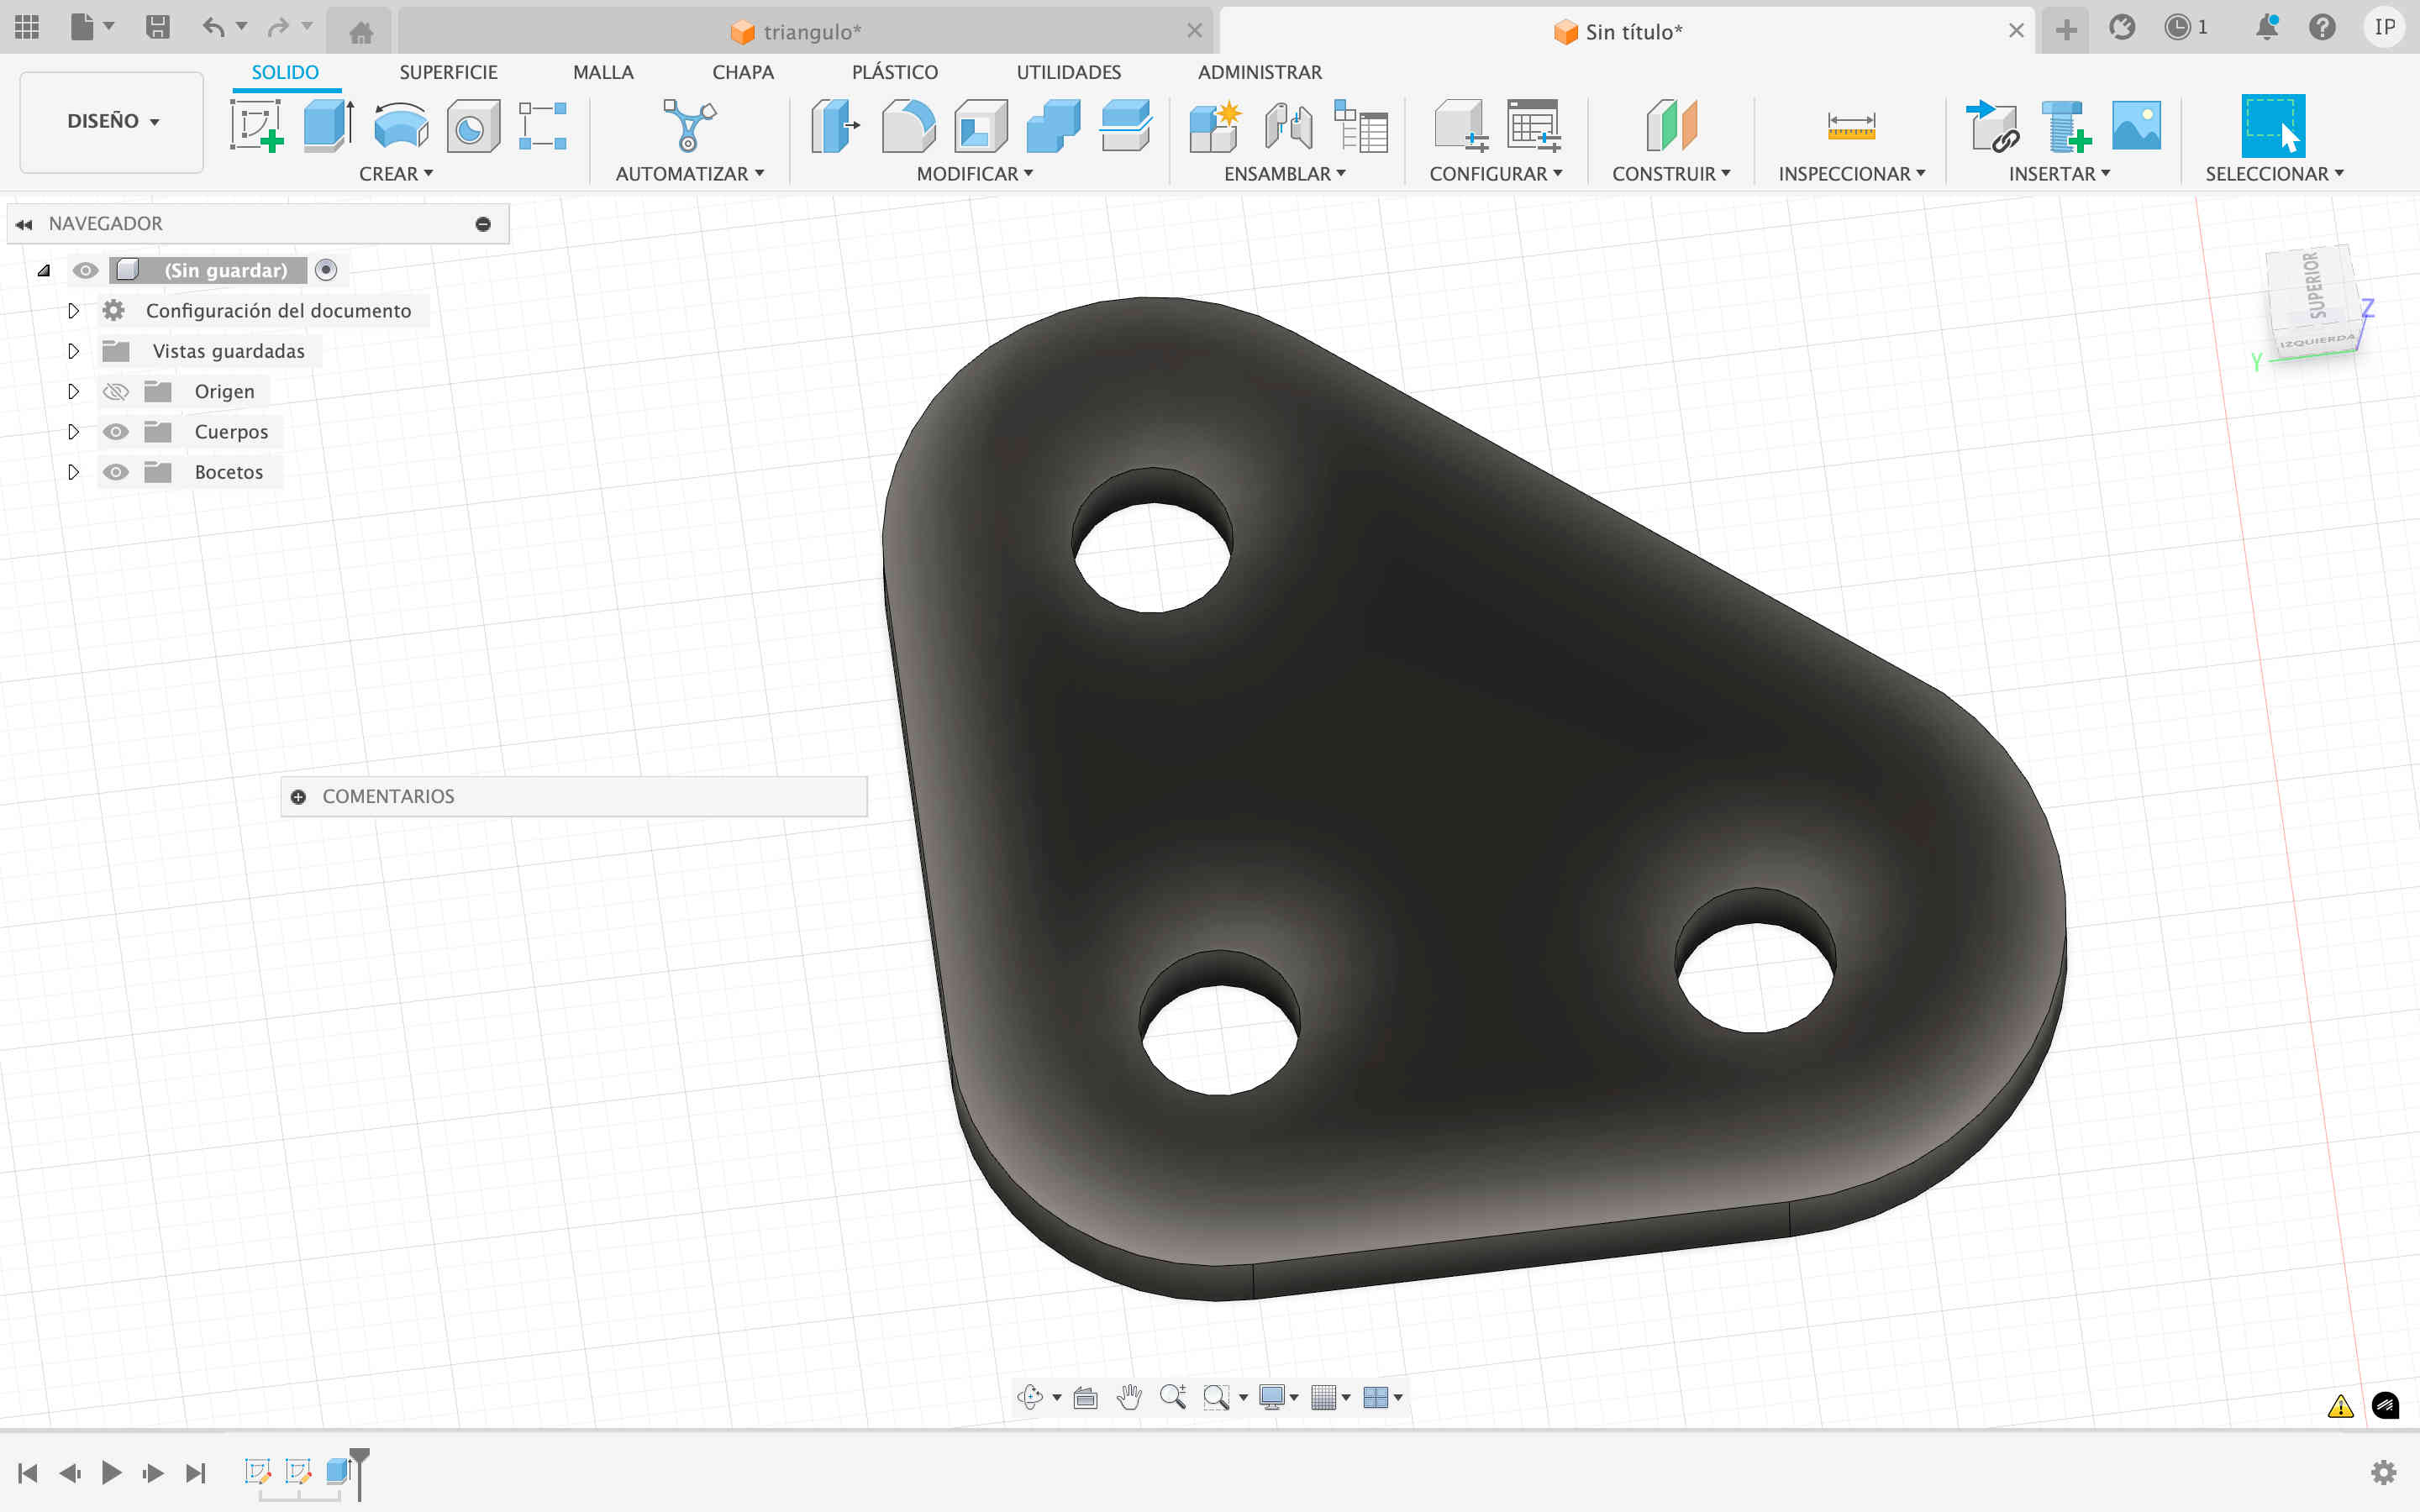The height and width of the screenshot is (1512, 2420).
Task: Create a New Component
Action: click(x=1215, y=126)
